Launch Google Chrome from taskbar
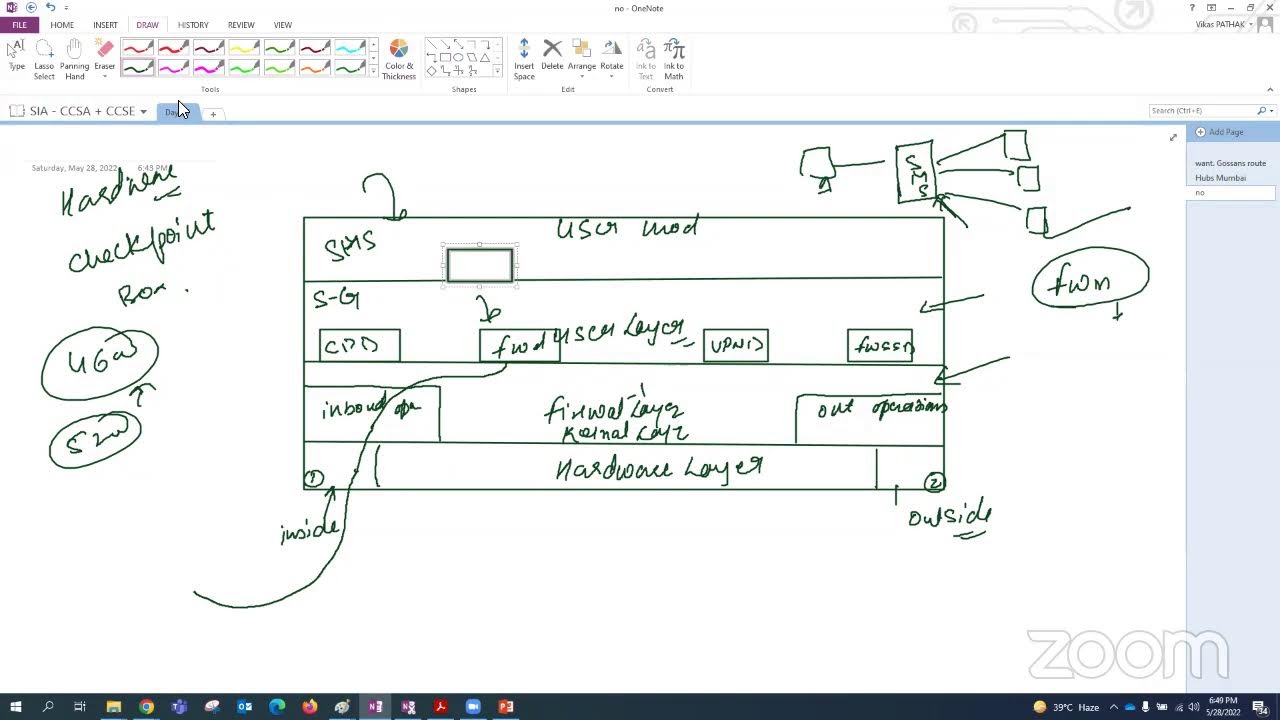The width and height of the screenshot is (1280, 720). [146, 707]
